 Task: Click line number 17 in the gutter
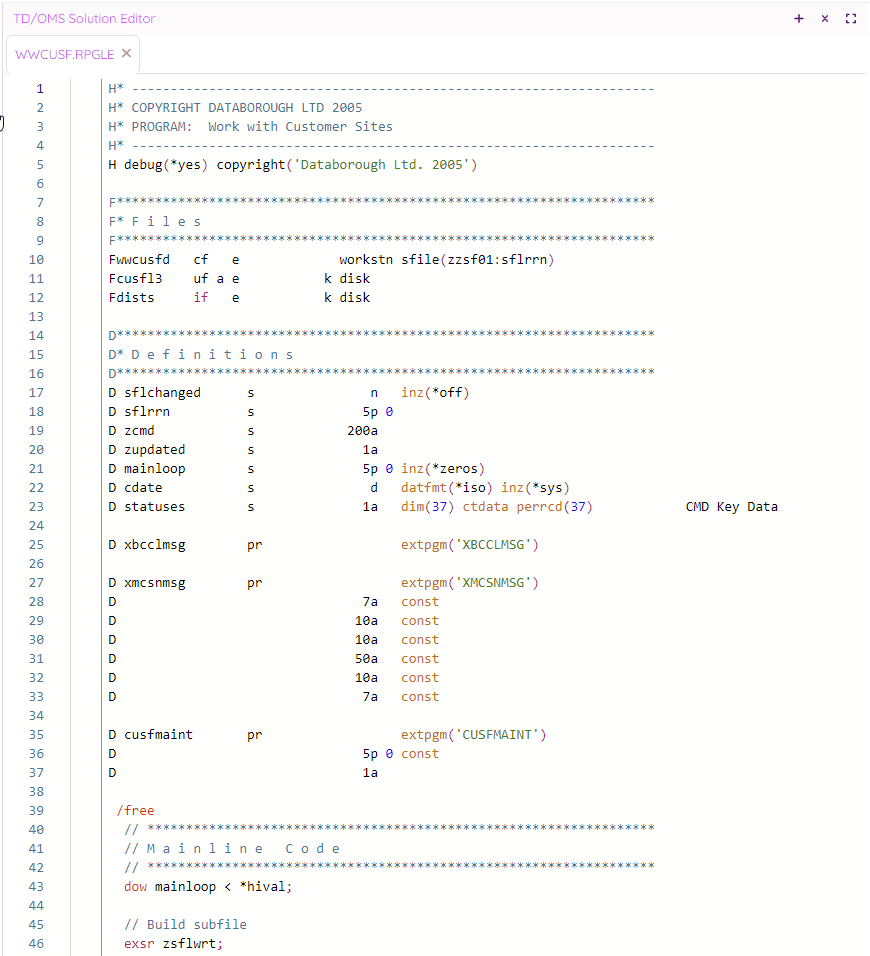click(39, 392)
